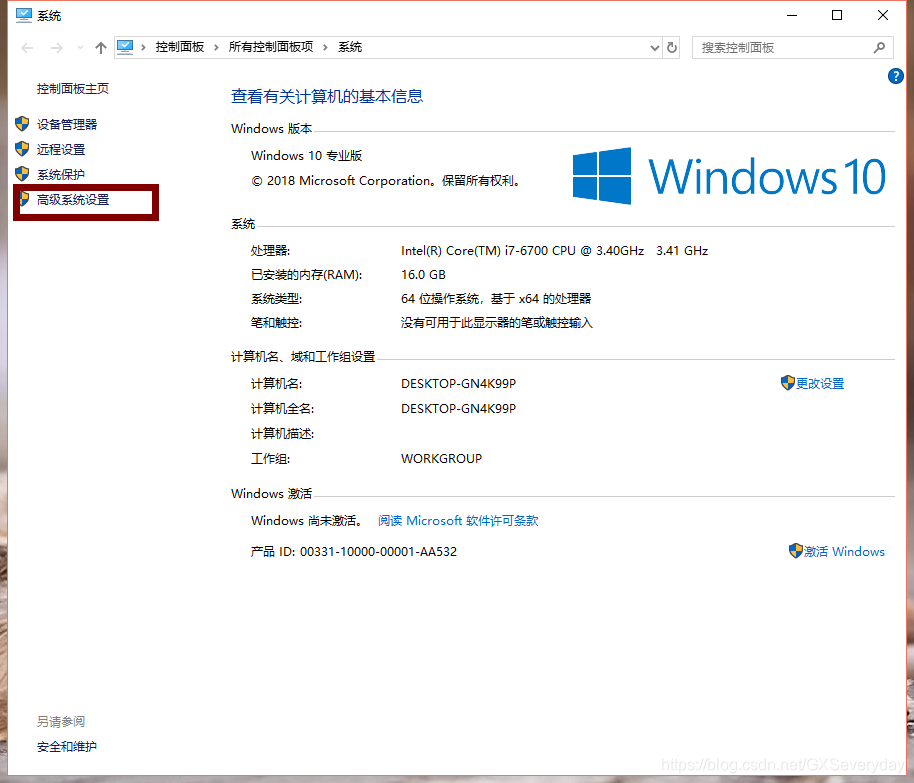Click 激活 Windows activation link
The image size is (914, 783).
[844, 552]
